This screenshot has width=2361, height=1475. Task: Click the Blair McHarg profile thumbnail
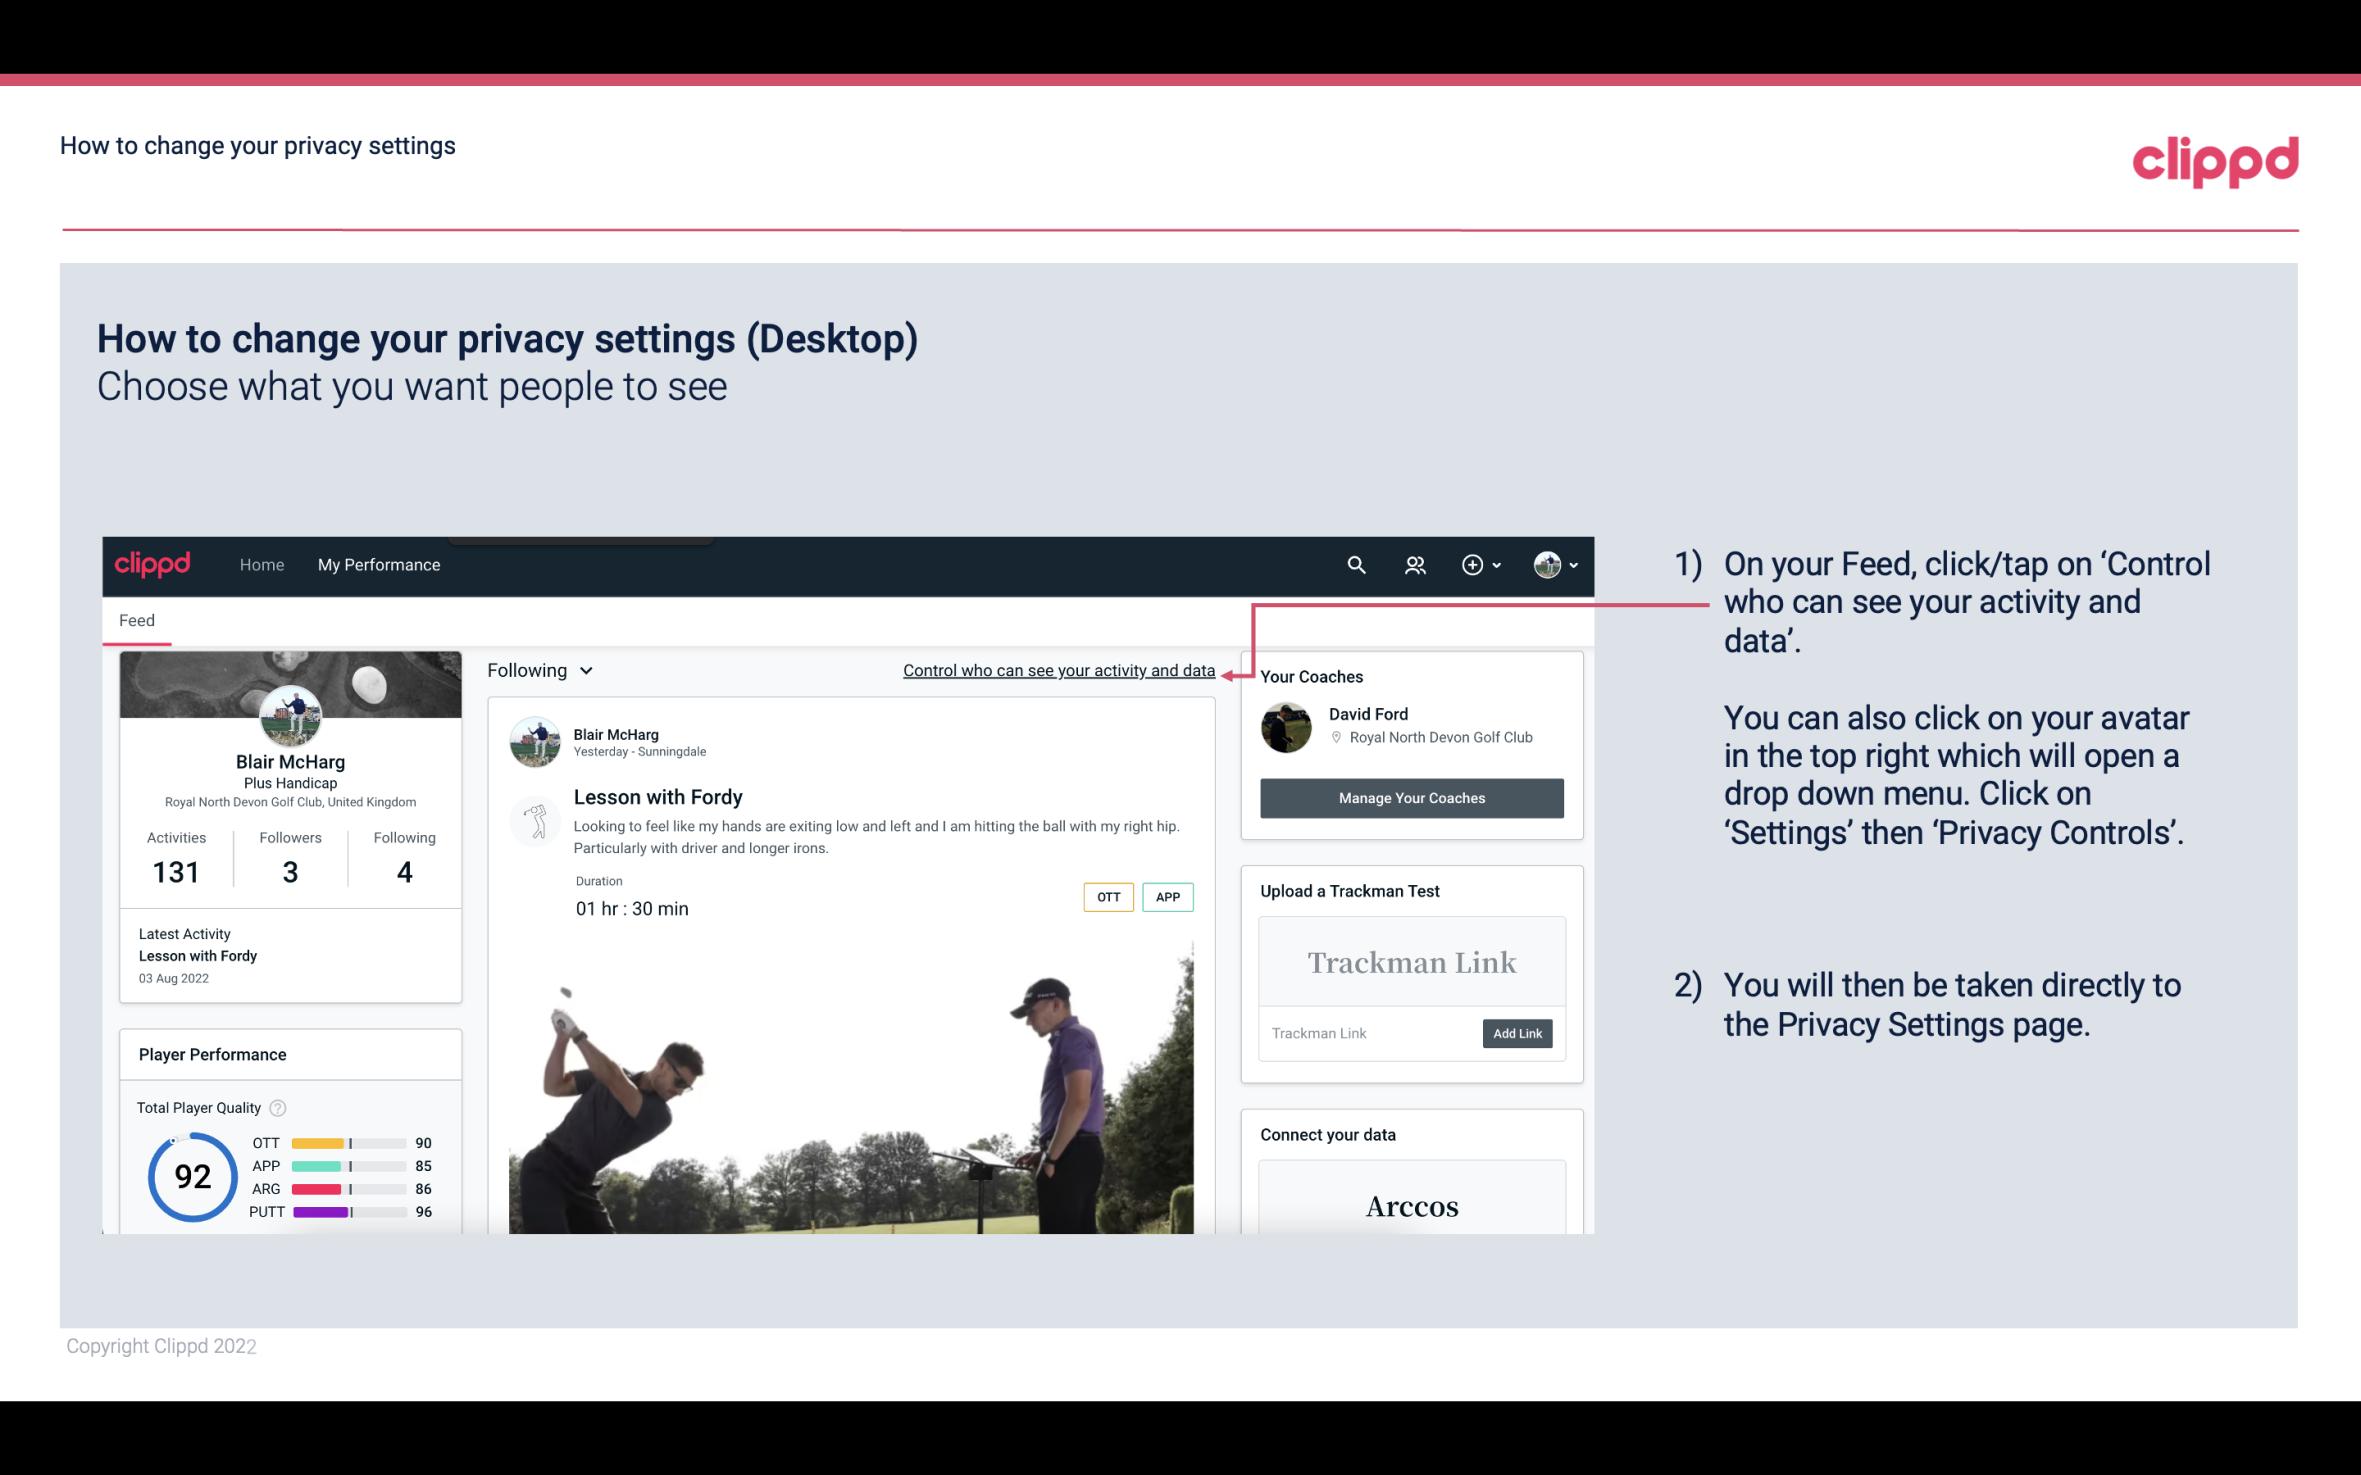(289, 715)
